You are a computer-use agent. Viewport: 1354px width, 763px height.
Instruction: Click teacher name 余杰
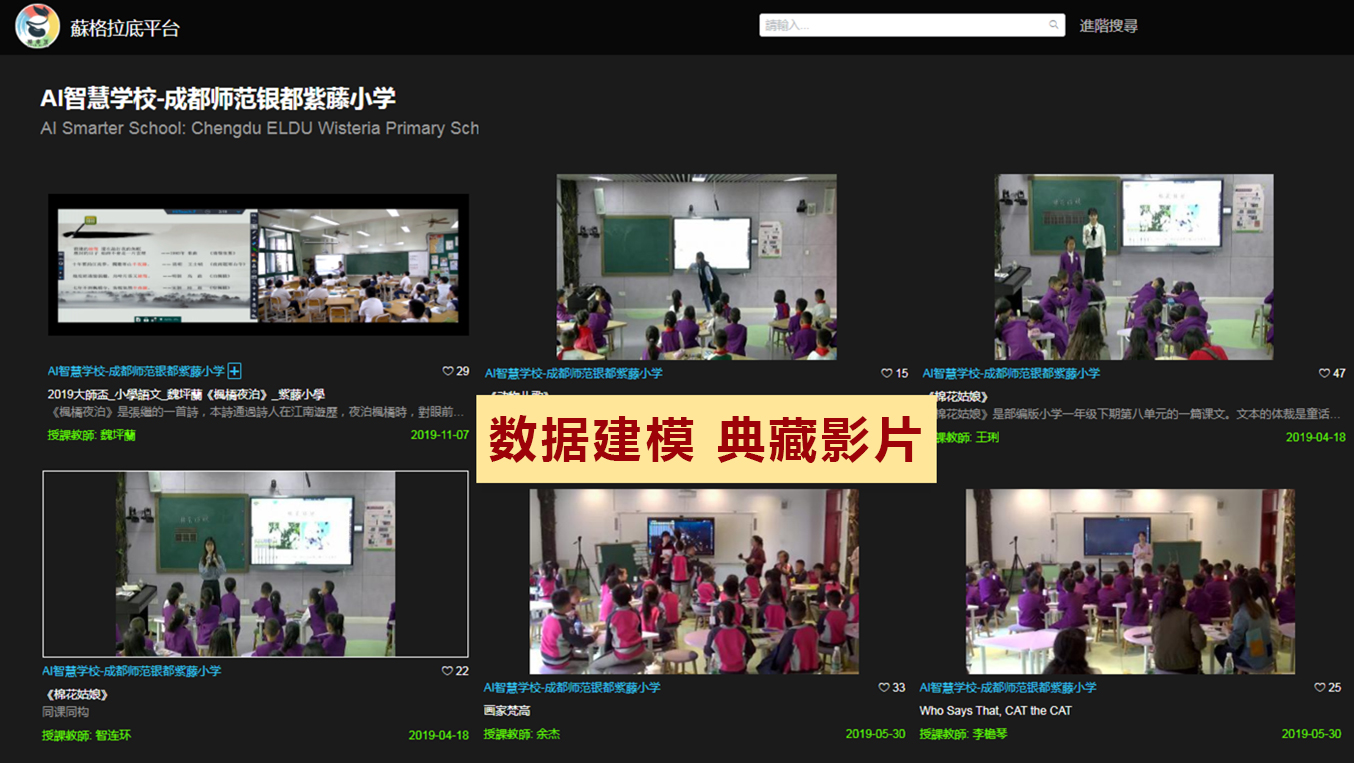point(547,734)
